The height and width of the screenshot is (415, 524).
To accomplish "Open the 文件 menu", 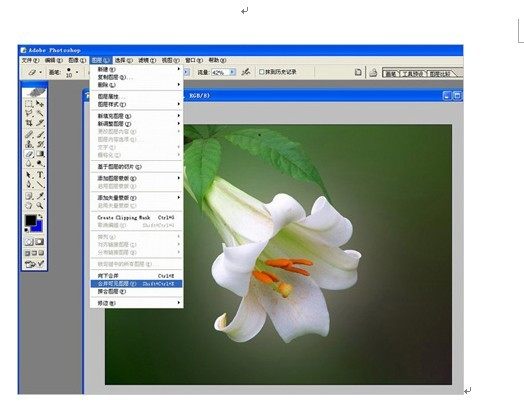I will coord(30,60).
